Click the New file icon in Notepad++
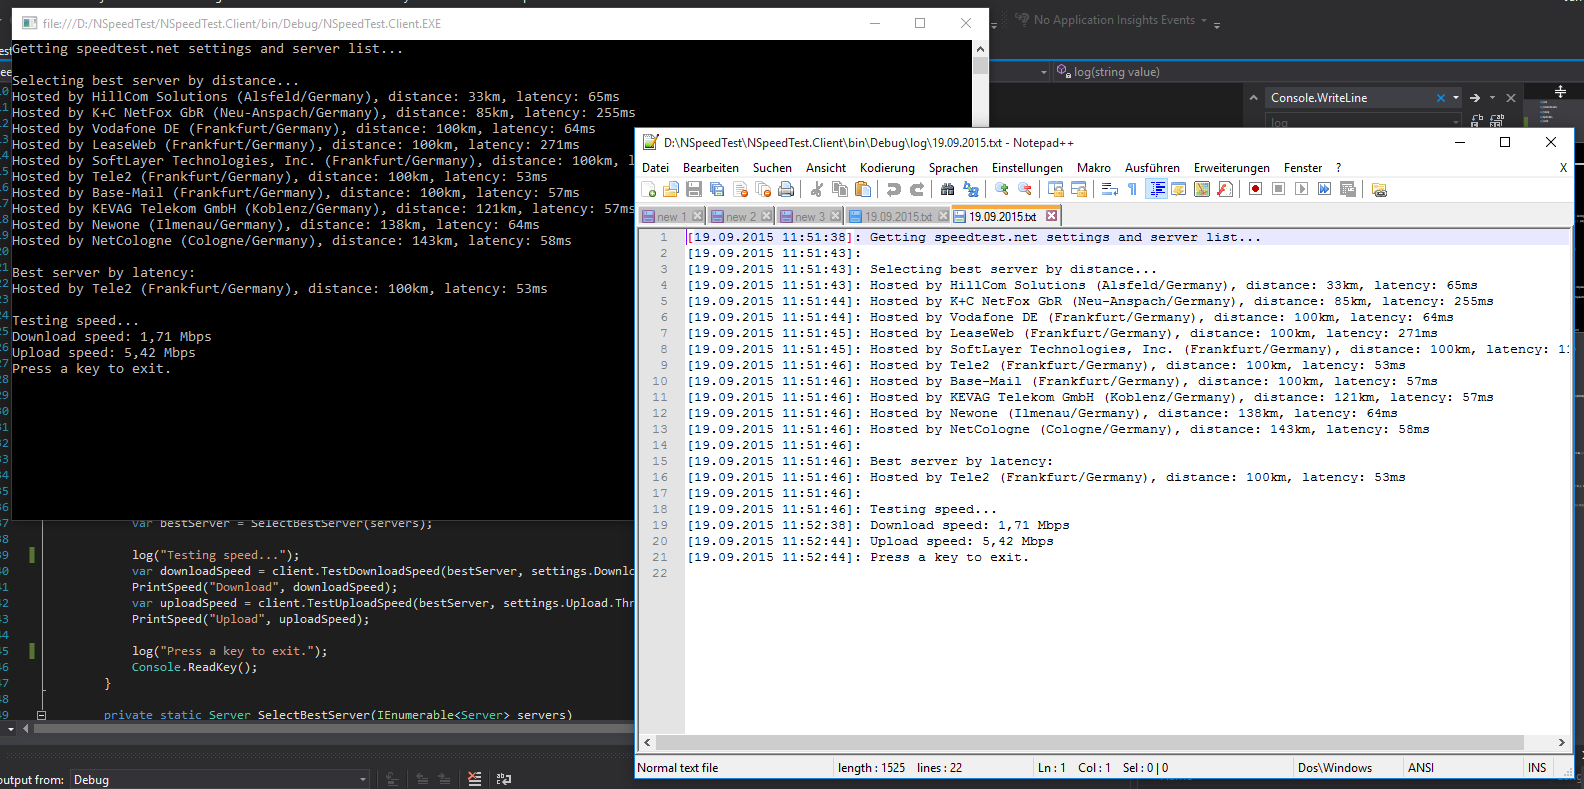Screen dimensions: 1584x789 pyautogui.click(x=648, y=189)
